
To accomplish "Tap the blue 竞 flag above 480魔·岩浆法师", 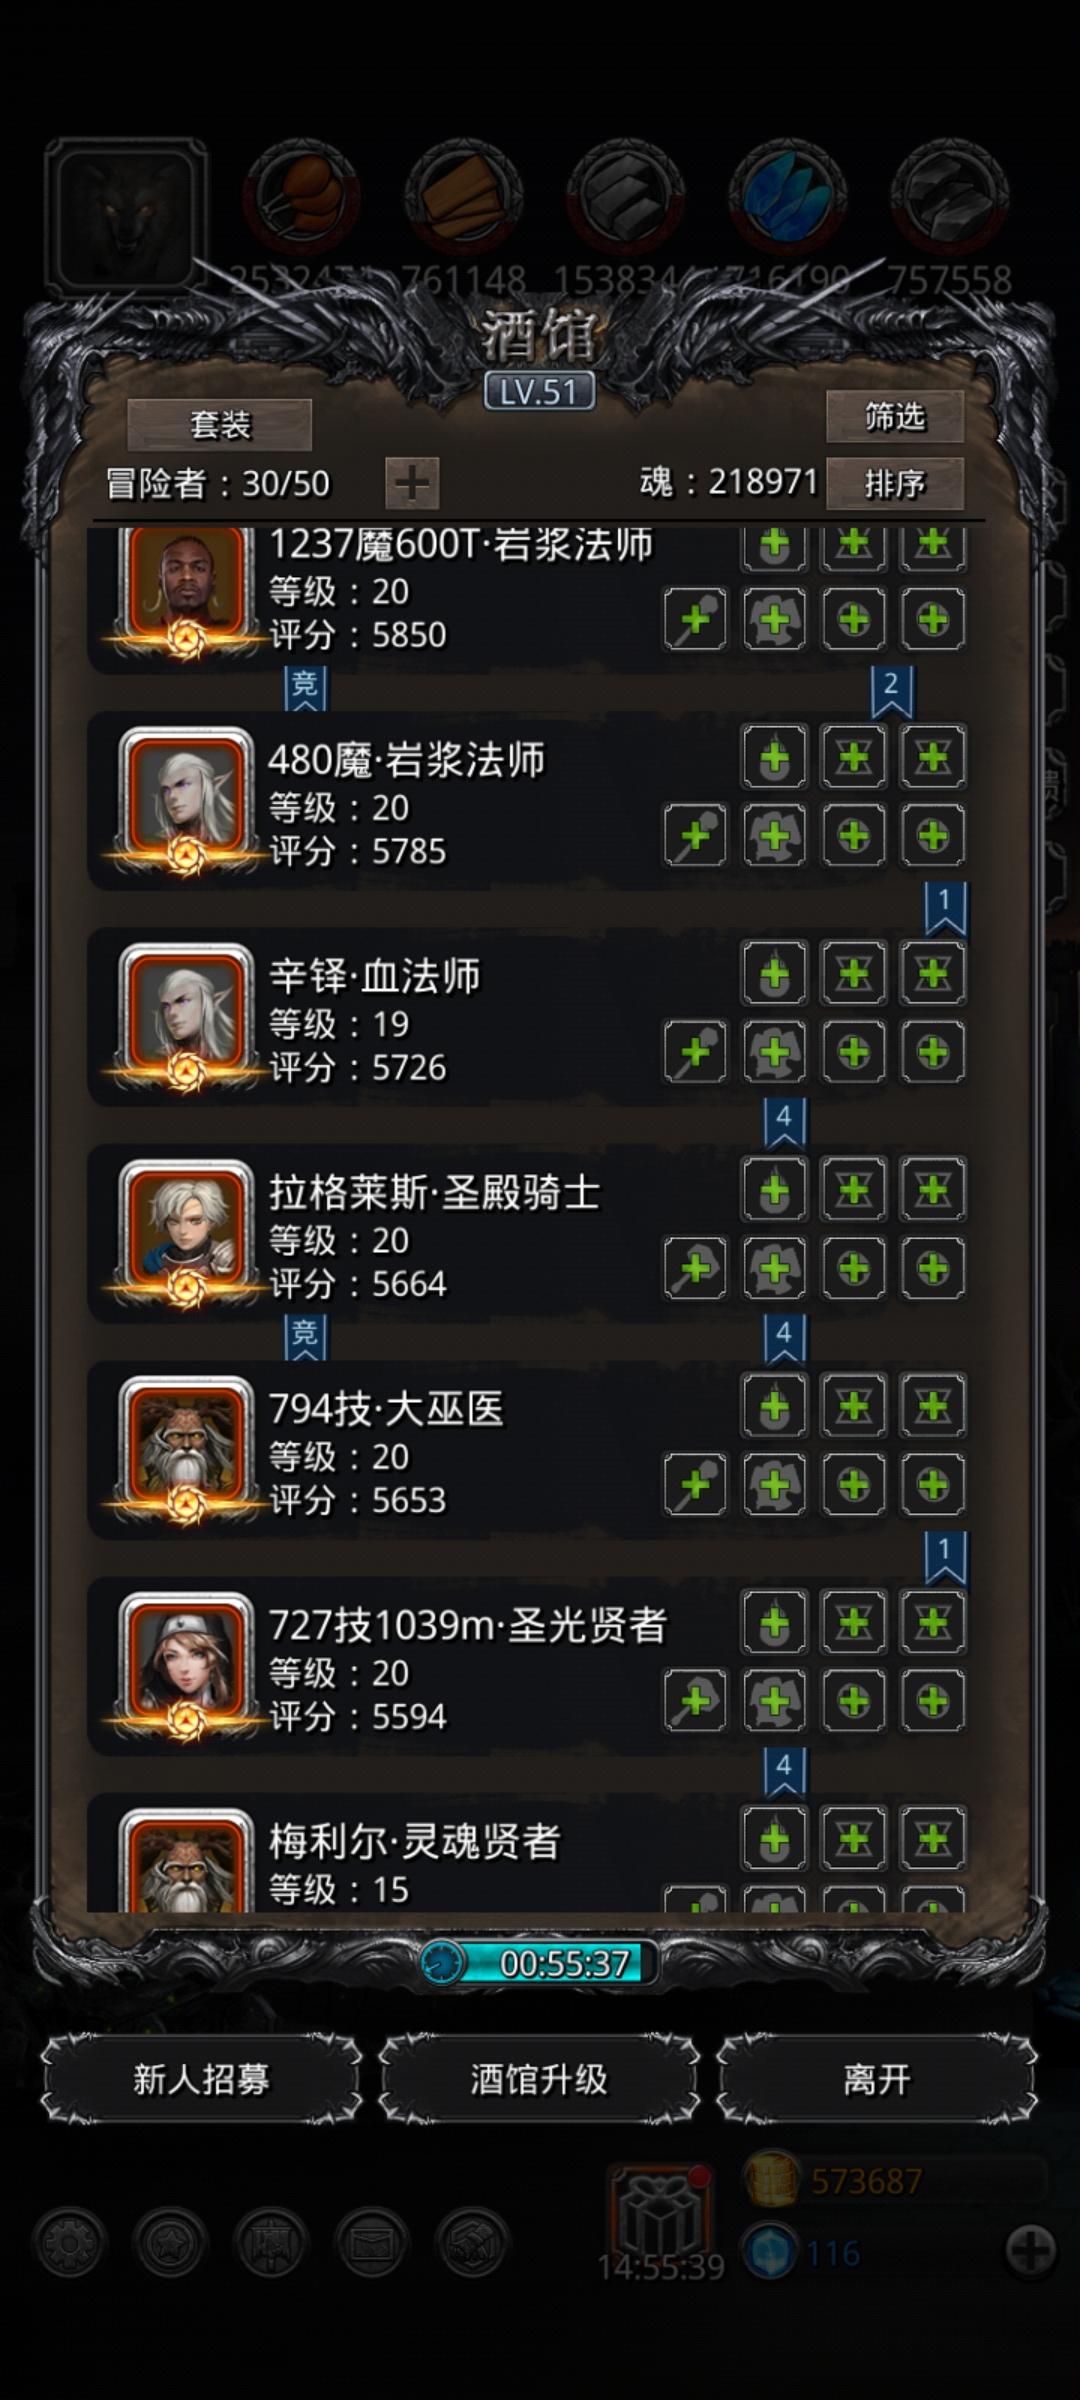I will point(305,688).
